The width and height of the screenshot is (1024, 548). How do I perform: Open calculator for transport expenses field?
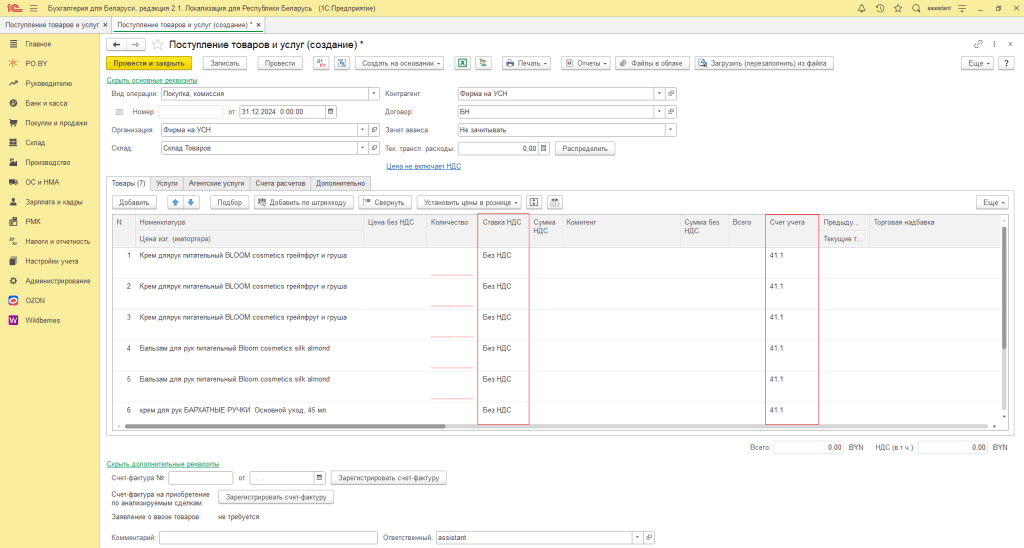coord(544,148)
